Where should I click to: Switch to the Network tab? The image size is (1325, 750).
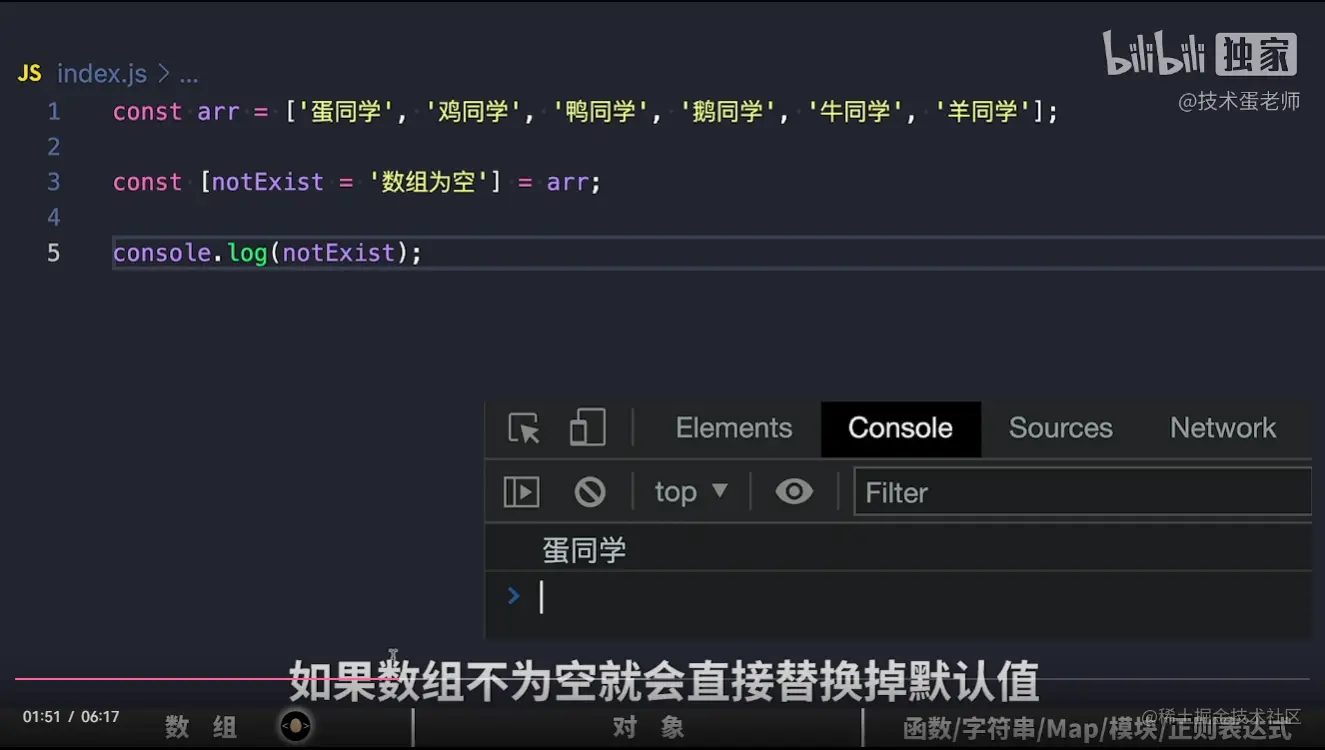pyautogui.click(x=1222, y=428)
